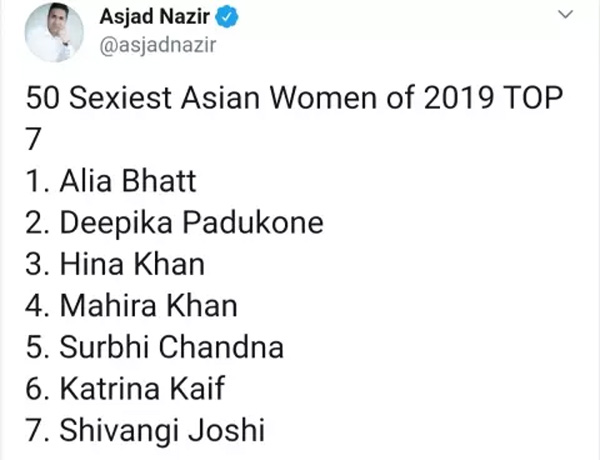Click the word 'Women' in the tweet
Image resolution: width=600 pixels, height=460 pixels.
[323, 98]
